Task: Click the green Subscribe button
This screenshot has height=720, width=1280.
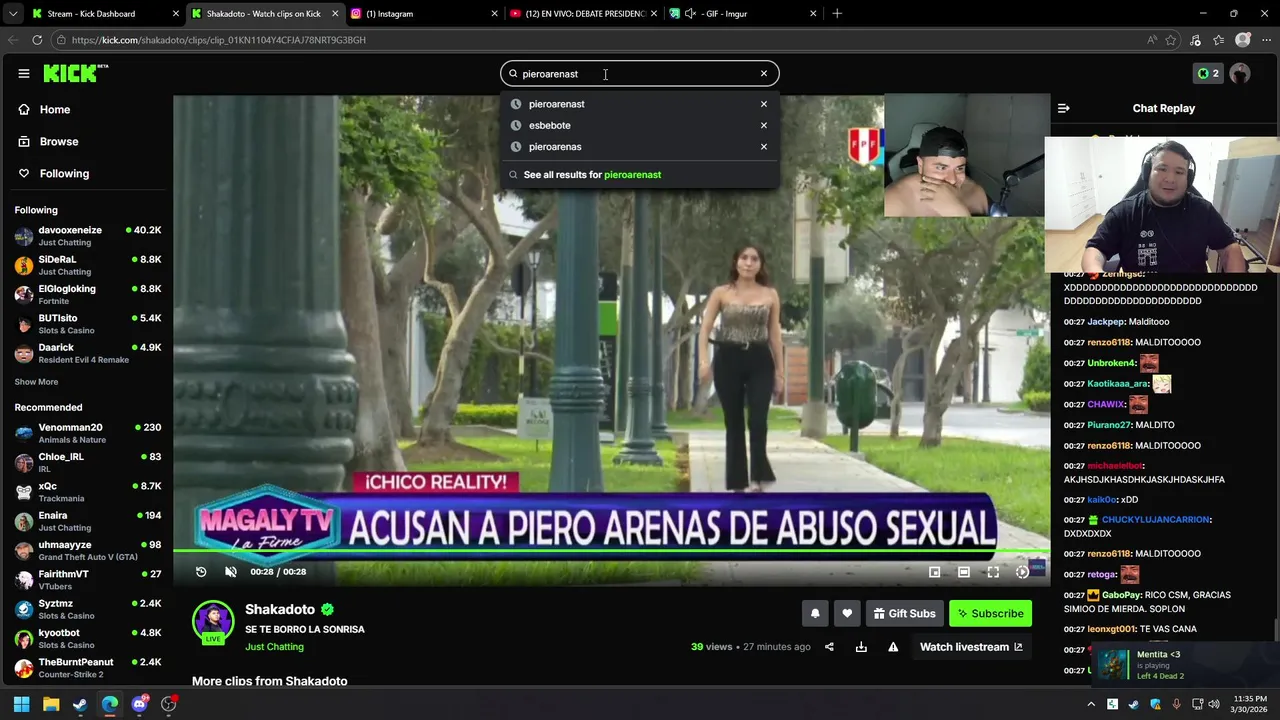Action: click(x=990, y=613)
